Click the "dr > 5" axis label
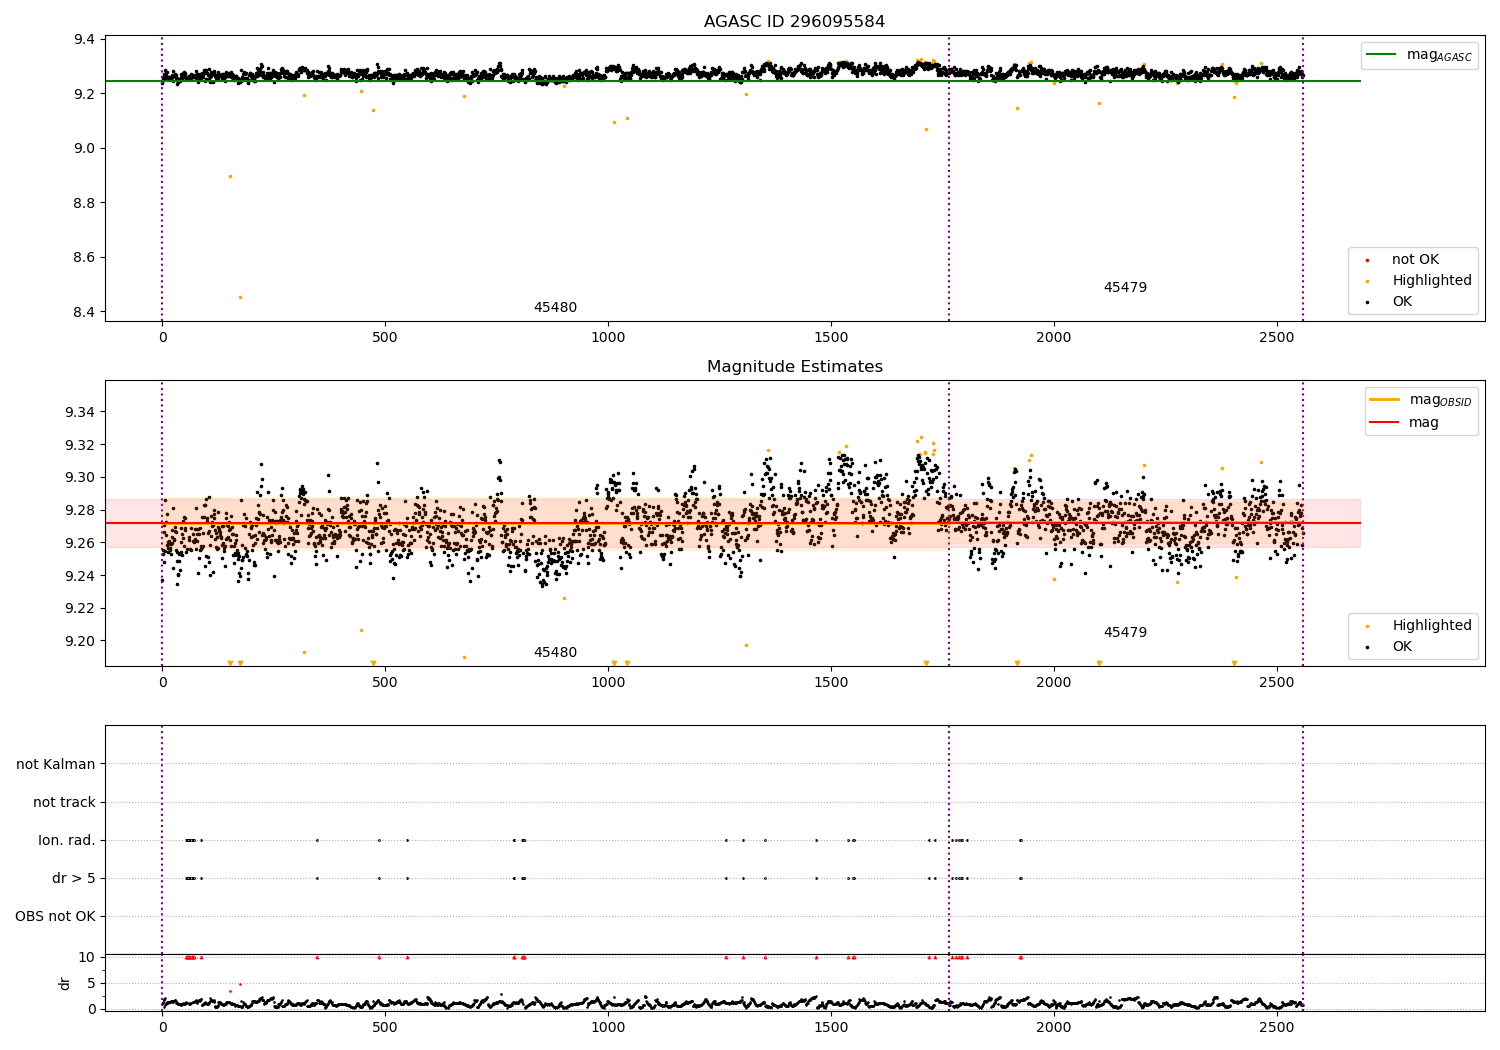This screenshot has height=1050, width=1500. point(74,879)
